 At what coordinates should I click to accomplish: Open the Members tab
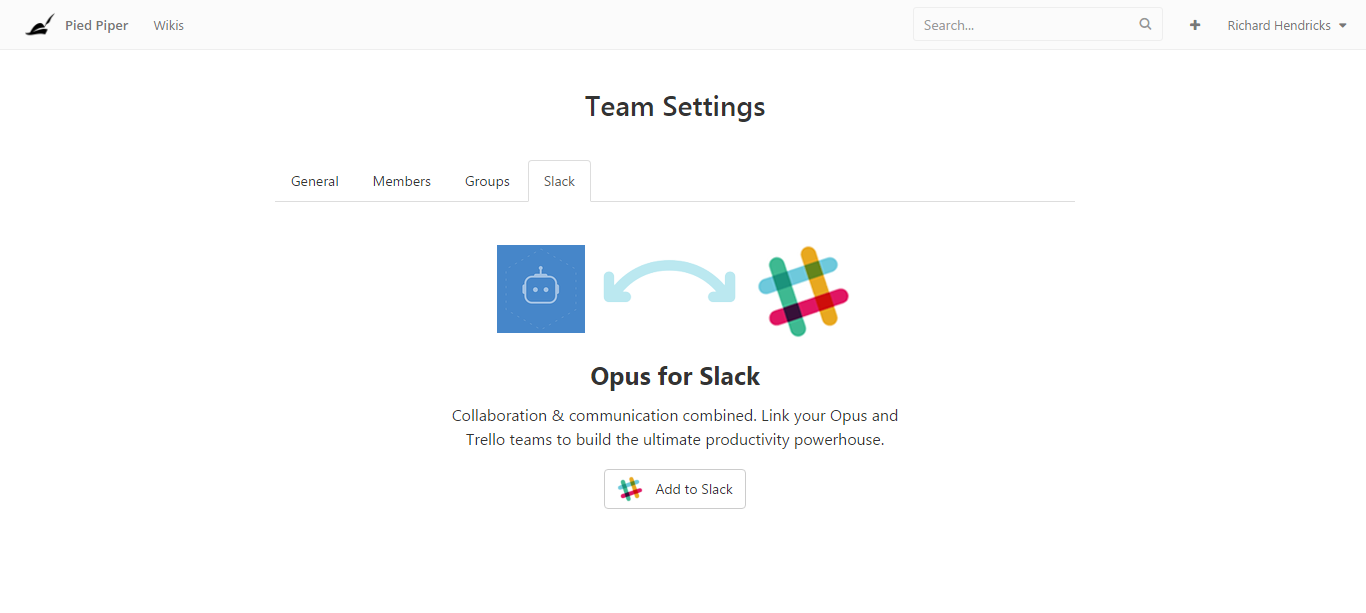point(401,181)
